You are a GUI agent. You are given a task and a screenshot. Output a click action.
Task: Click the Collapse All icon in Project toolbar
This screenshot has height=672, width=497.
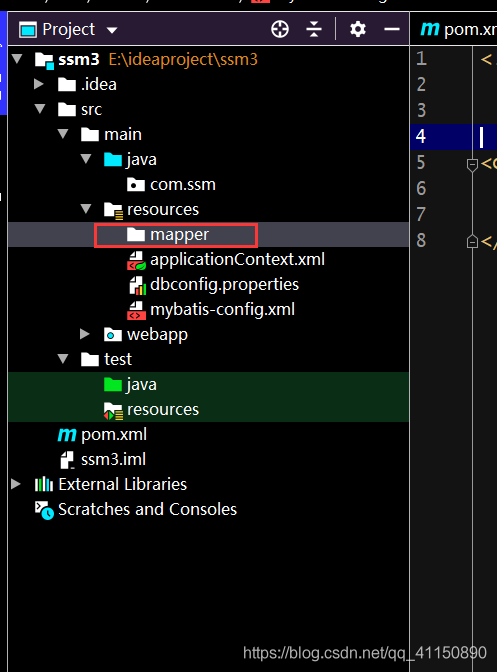click(x=314, y=29)
